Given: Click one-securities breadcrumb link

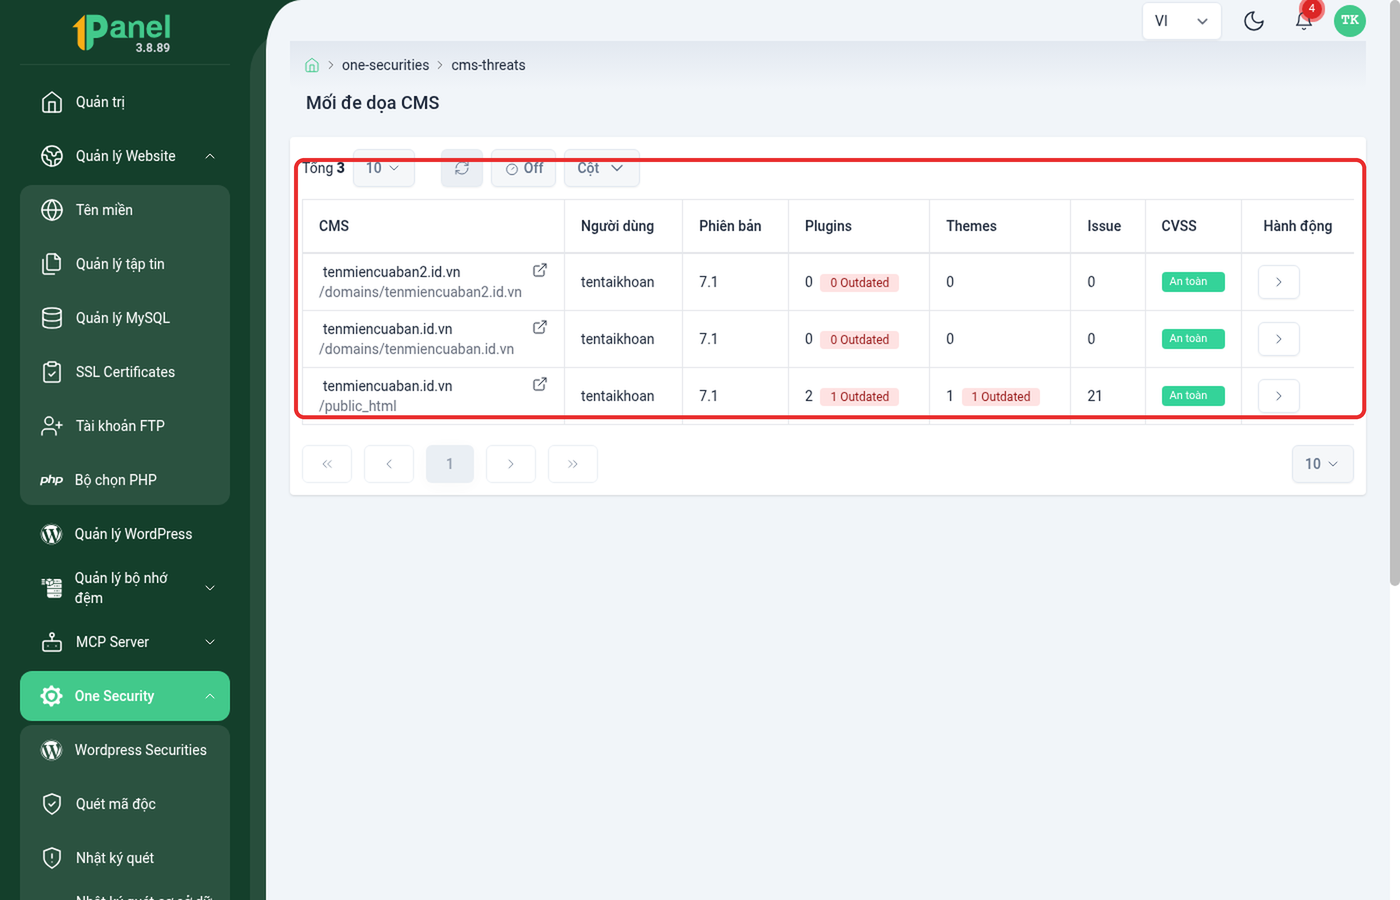Looking at the screenshot, I should coord(385,65).
